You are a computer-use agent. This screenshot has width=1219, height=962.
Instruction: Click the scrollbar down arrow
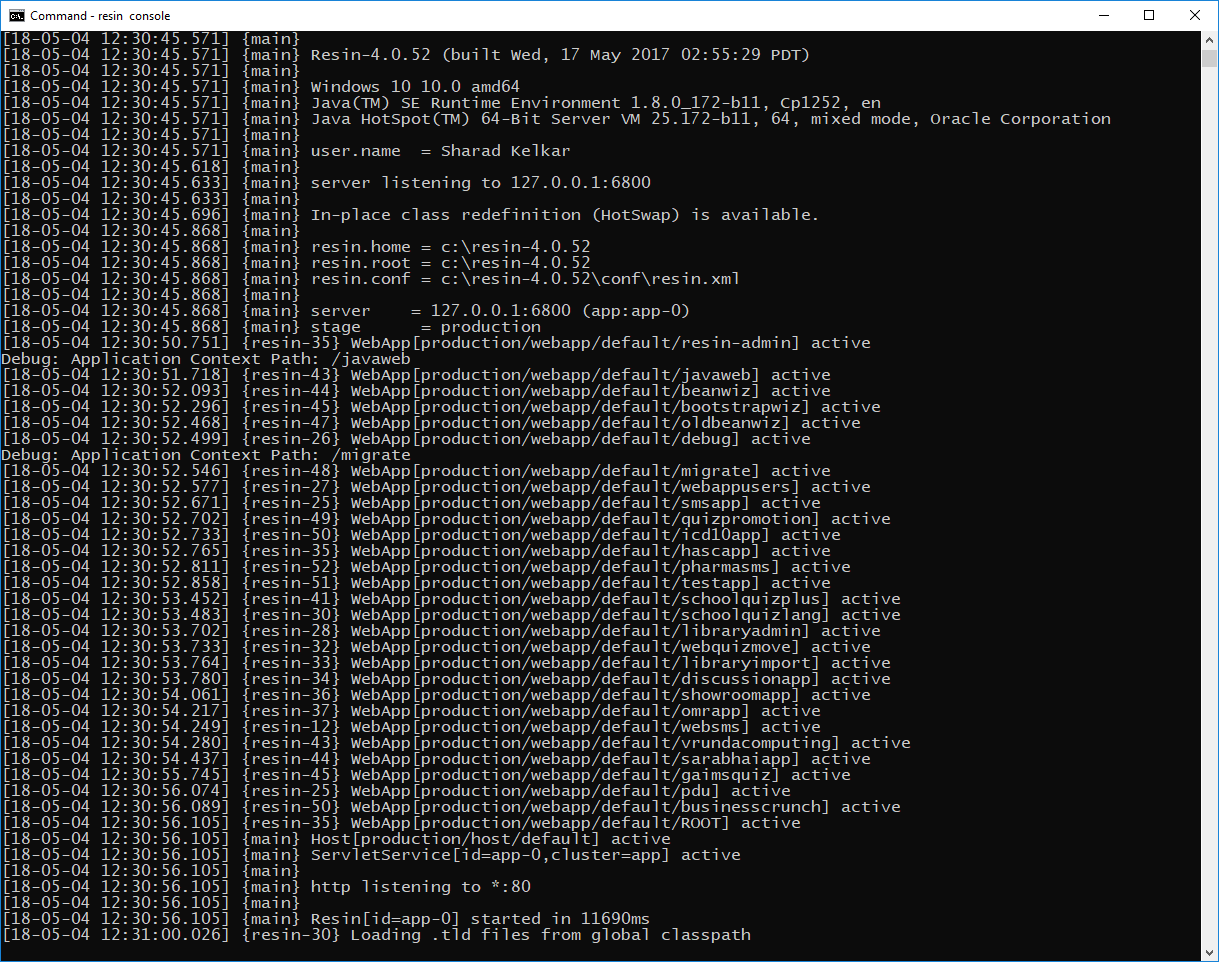pos(1210,953)
